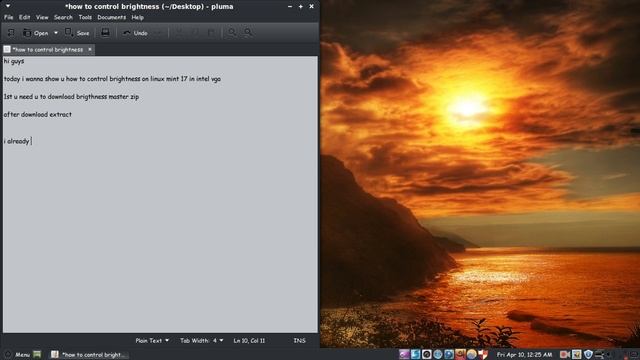This screenshot has width=640, height=360.
Task: Select the pluma window entry in the taskbar
Action: (89, 355)
